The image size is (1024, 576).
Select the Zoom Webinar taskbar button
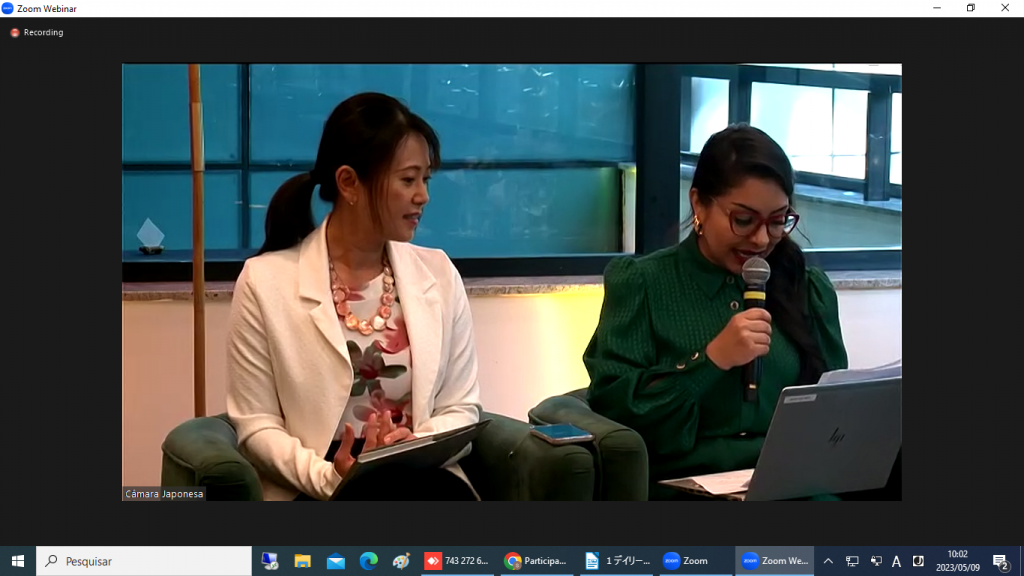pos(774,561)
